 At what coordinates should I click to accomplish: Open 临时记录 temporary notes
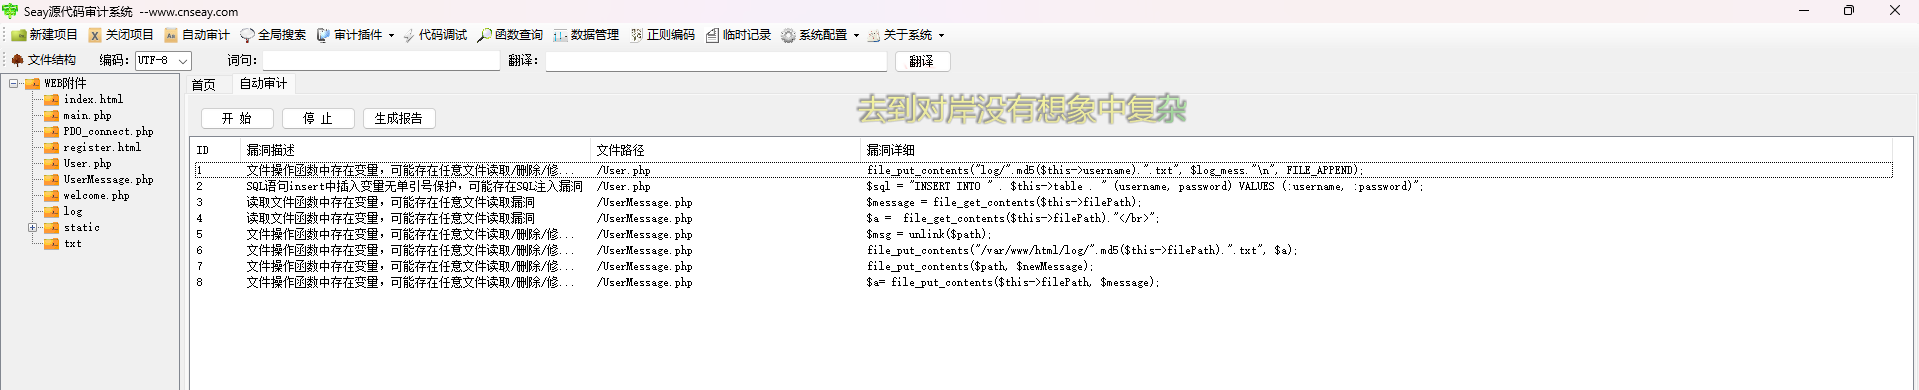tap(738, 35)
